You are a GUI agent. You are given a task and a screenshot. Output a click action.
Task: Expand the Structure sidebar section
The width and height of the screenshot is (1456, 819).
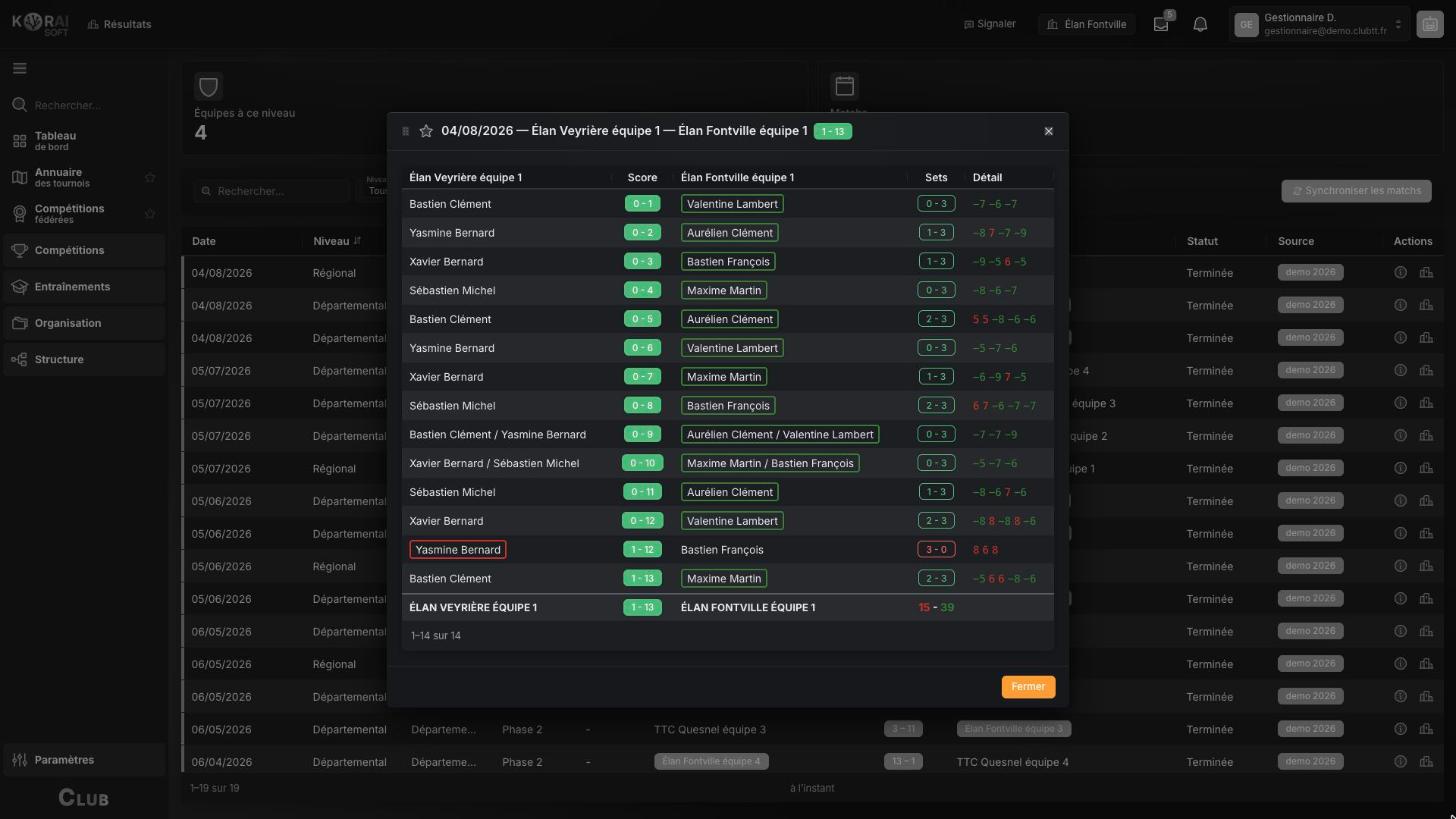(84, 360)
